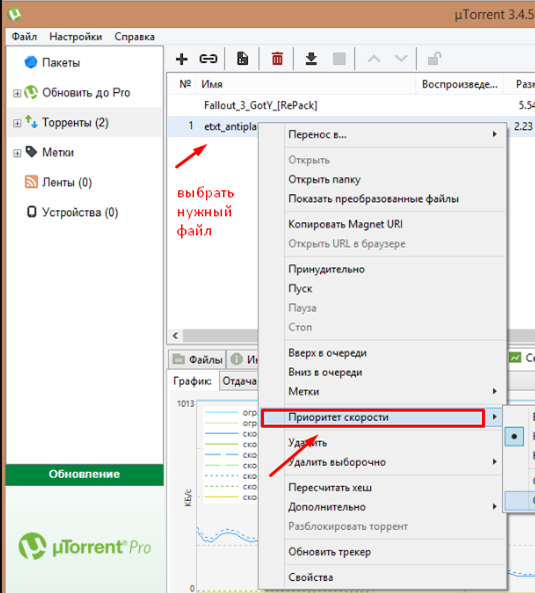The image size is (535, 593).
Task: Click the red Remove Torrent trash icon
Action: (277, 59)
